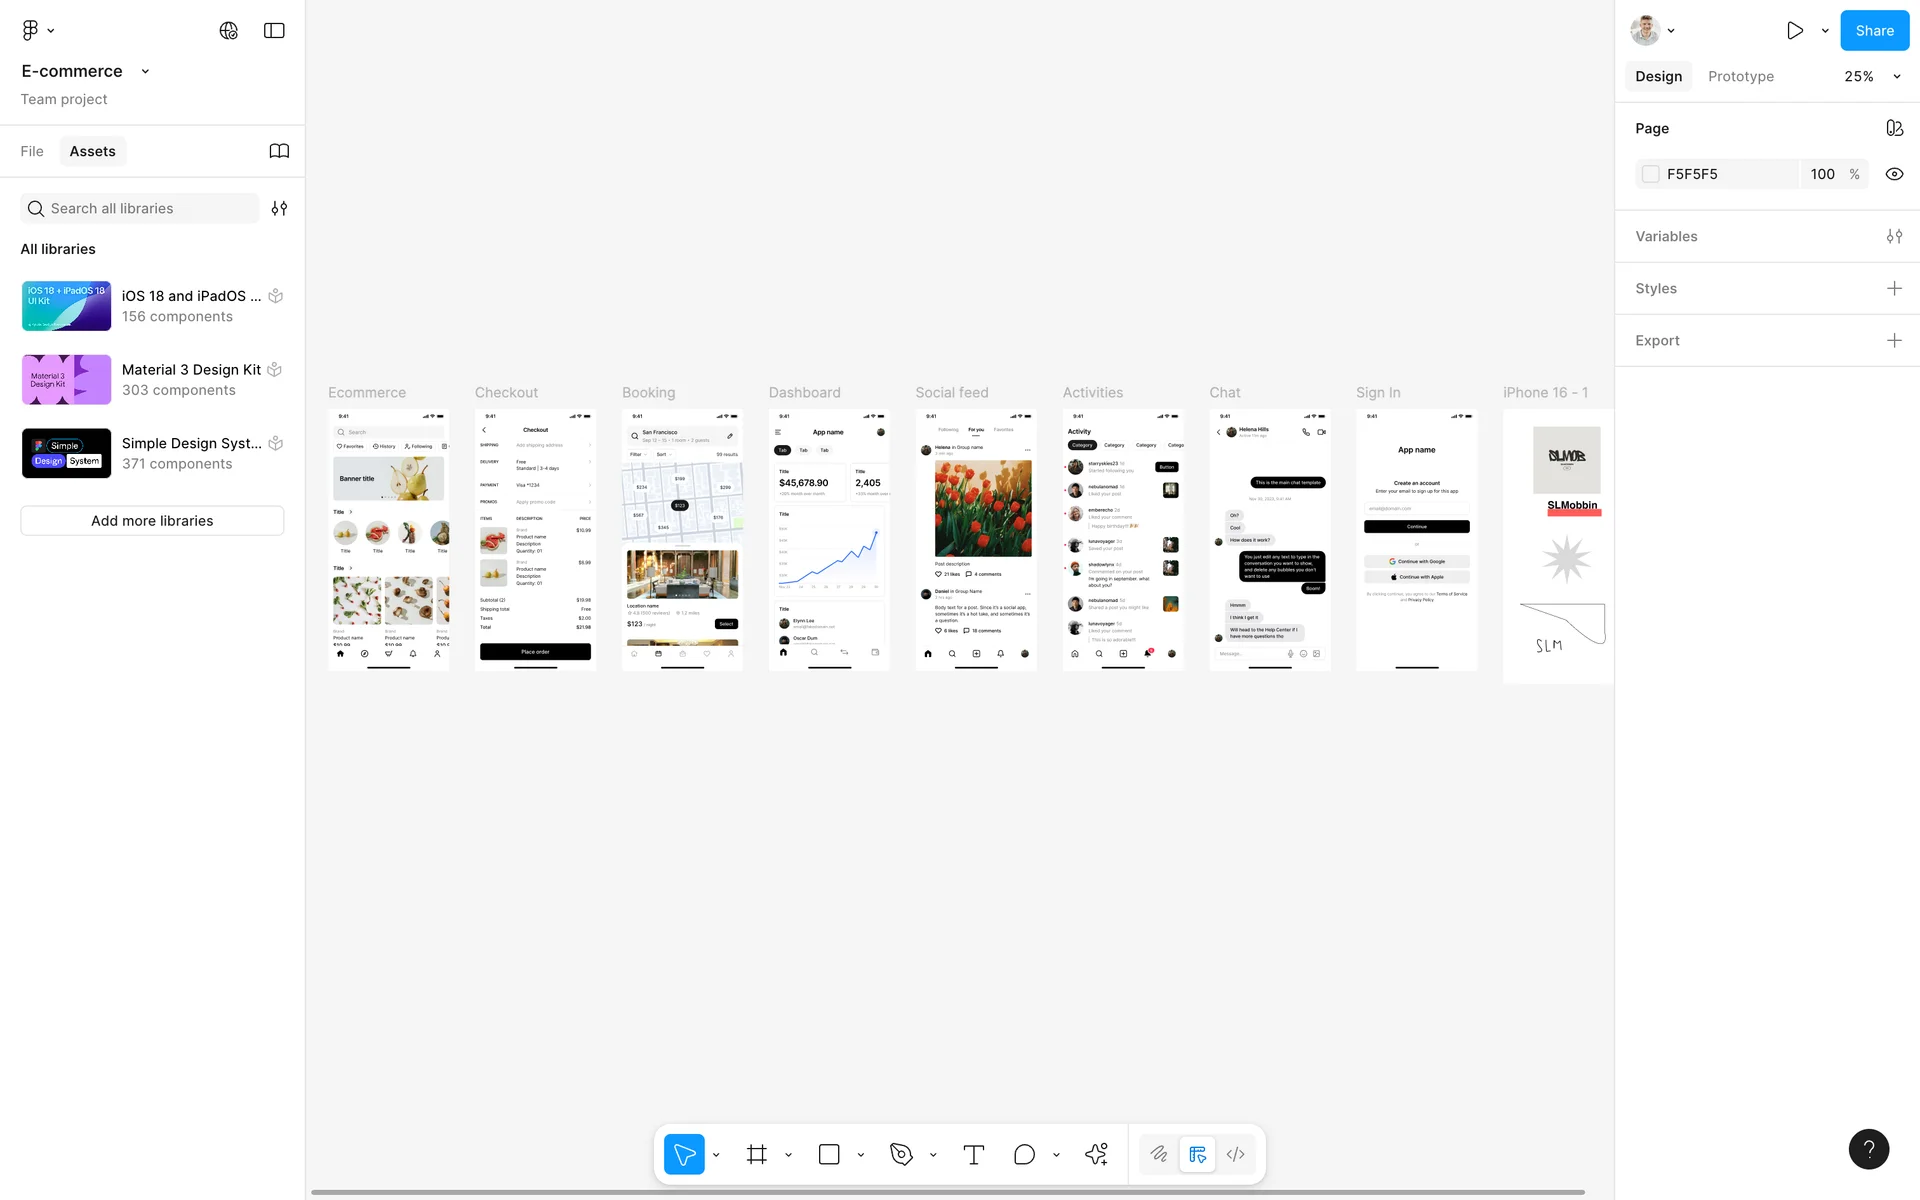Click Add more libraries button
Image resolution: width=1920 pixels, height=1200 pixels.
coord(152,520)
